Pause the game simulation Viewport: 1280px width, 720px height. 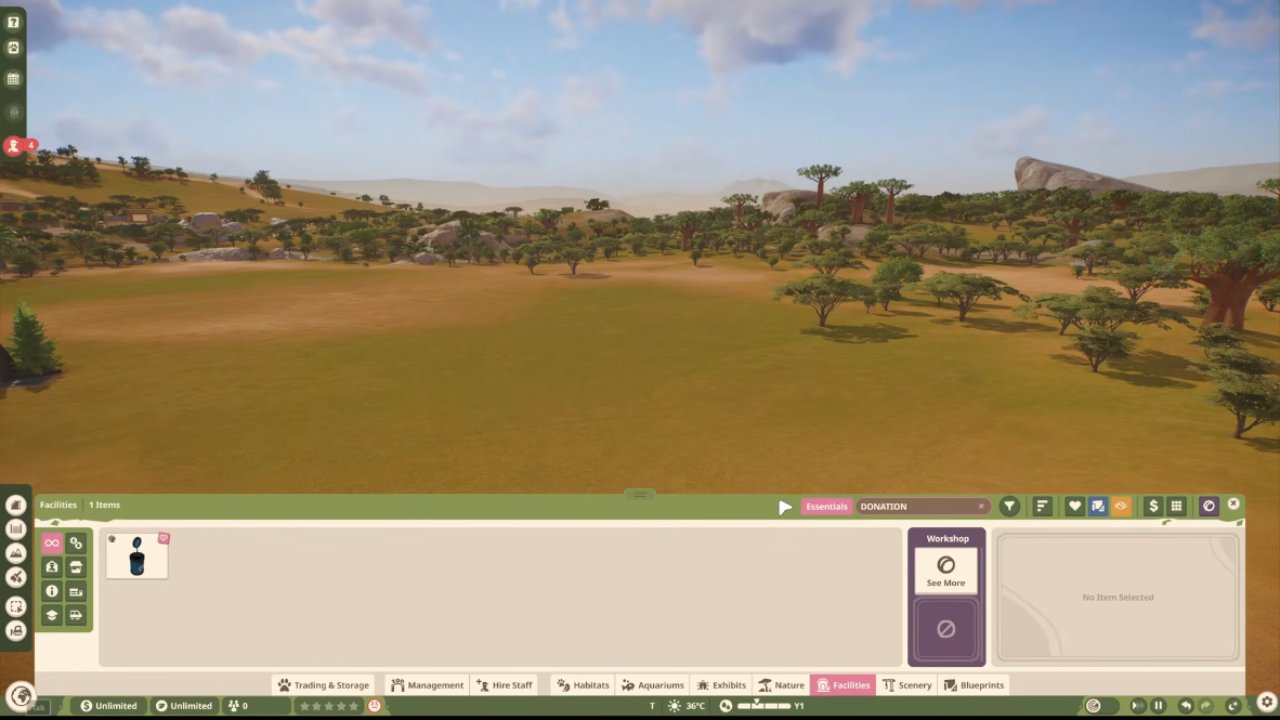pos(1158,705)
